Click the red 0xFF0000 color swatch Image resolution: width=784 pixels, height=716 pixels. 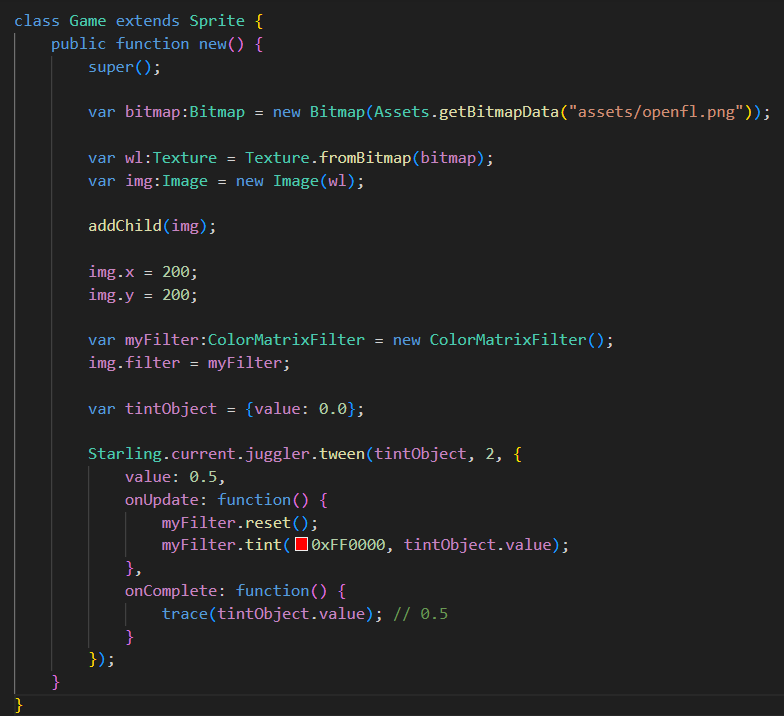pyautogui.click(x=301, y=545)
